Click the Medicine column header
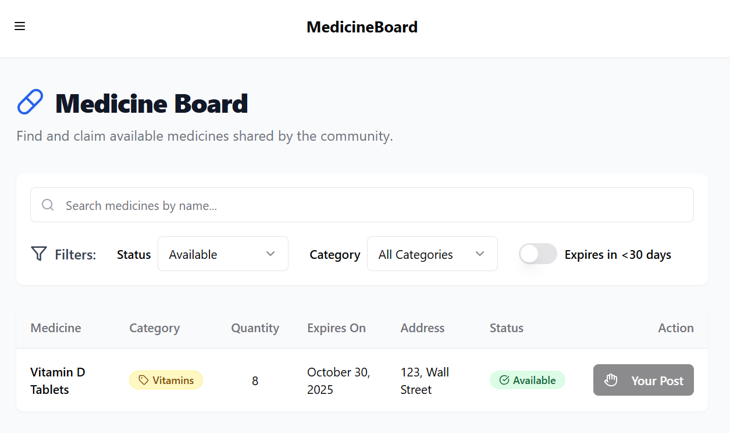 point(56,328)
